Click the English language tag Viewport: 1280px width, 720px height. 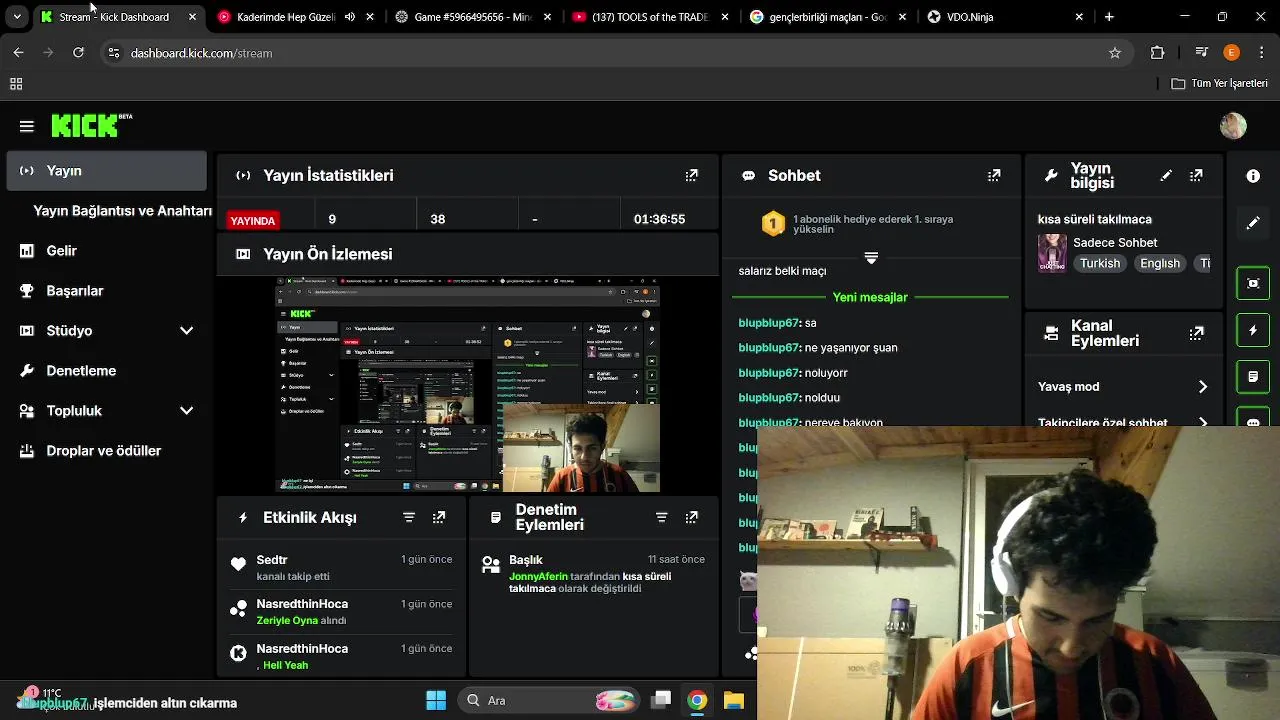[1160, 263]
